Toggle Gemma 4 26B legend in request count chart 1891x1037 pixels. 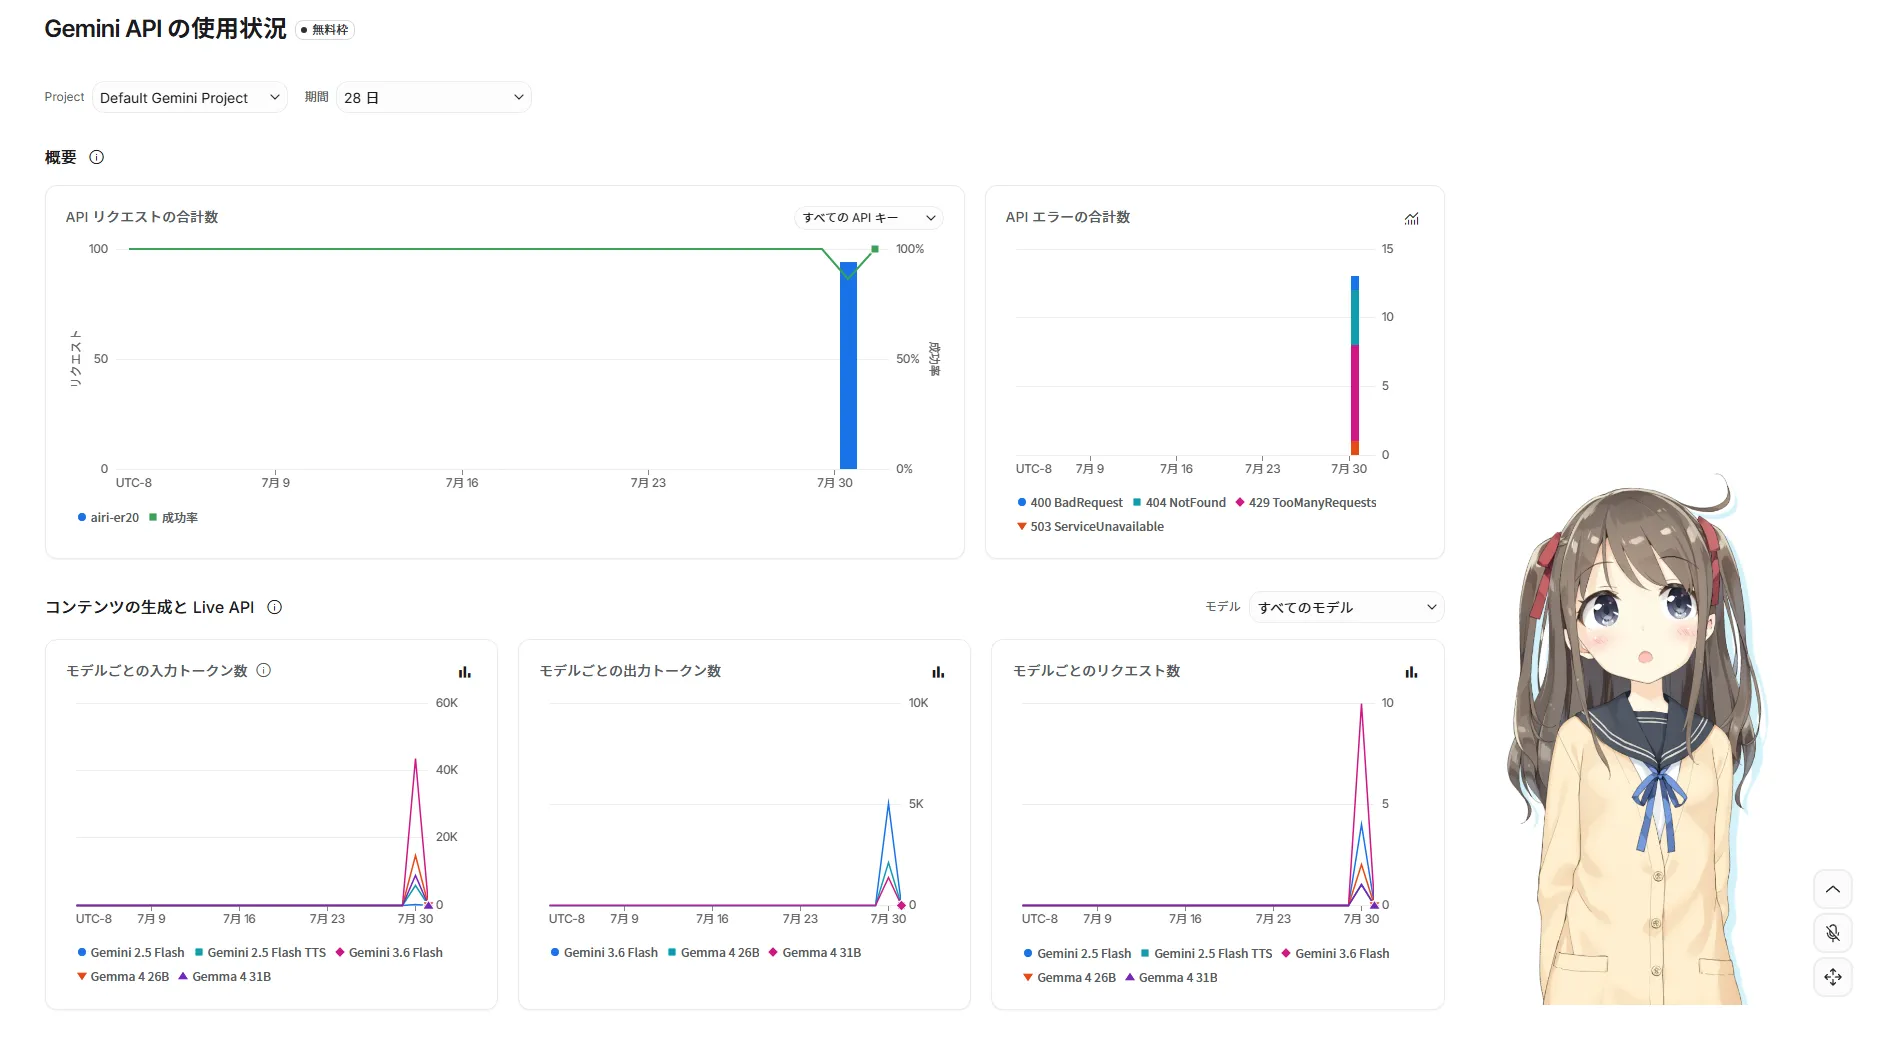[x=1070, y=977]
